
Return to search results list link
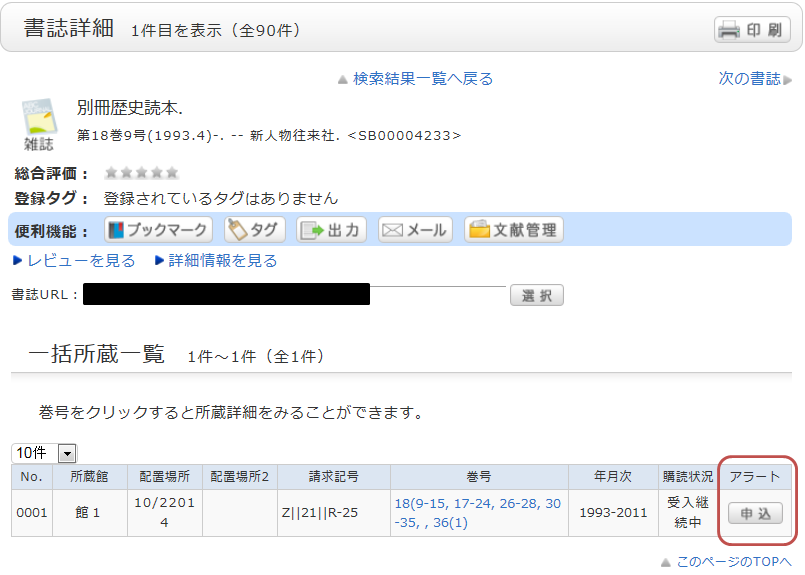(x=422, y=79)
